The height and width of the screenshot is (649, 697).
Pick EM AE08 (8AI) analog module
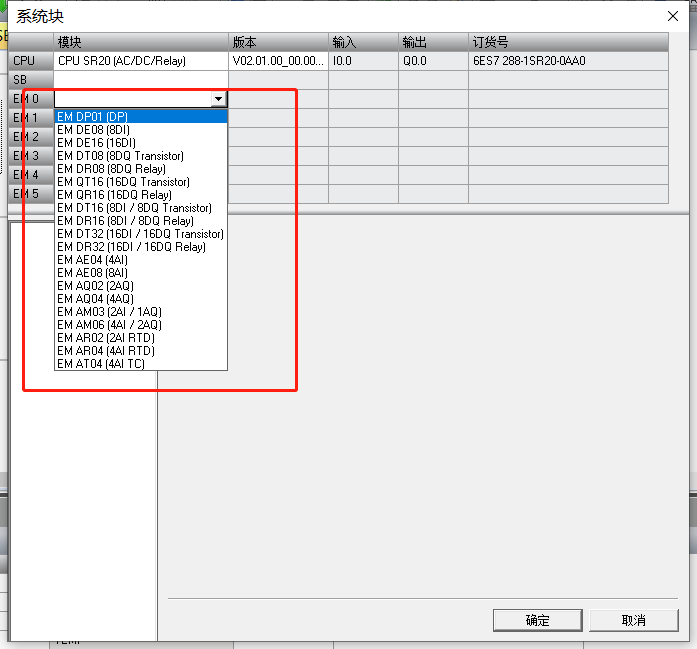point(140,272)
